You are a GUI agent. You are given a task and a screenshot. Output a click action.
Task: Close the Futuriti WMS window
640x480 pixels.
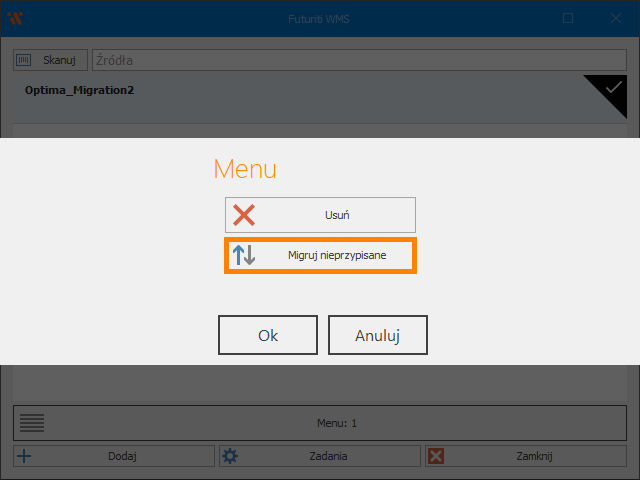coord(615,18)
